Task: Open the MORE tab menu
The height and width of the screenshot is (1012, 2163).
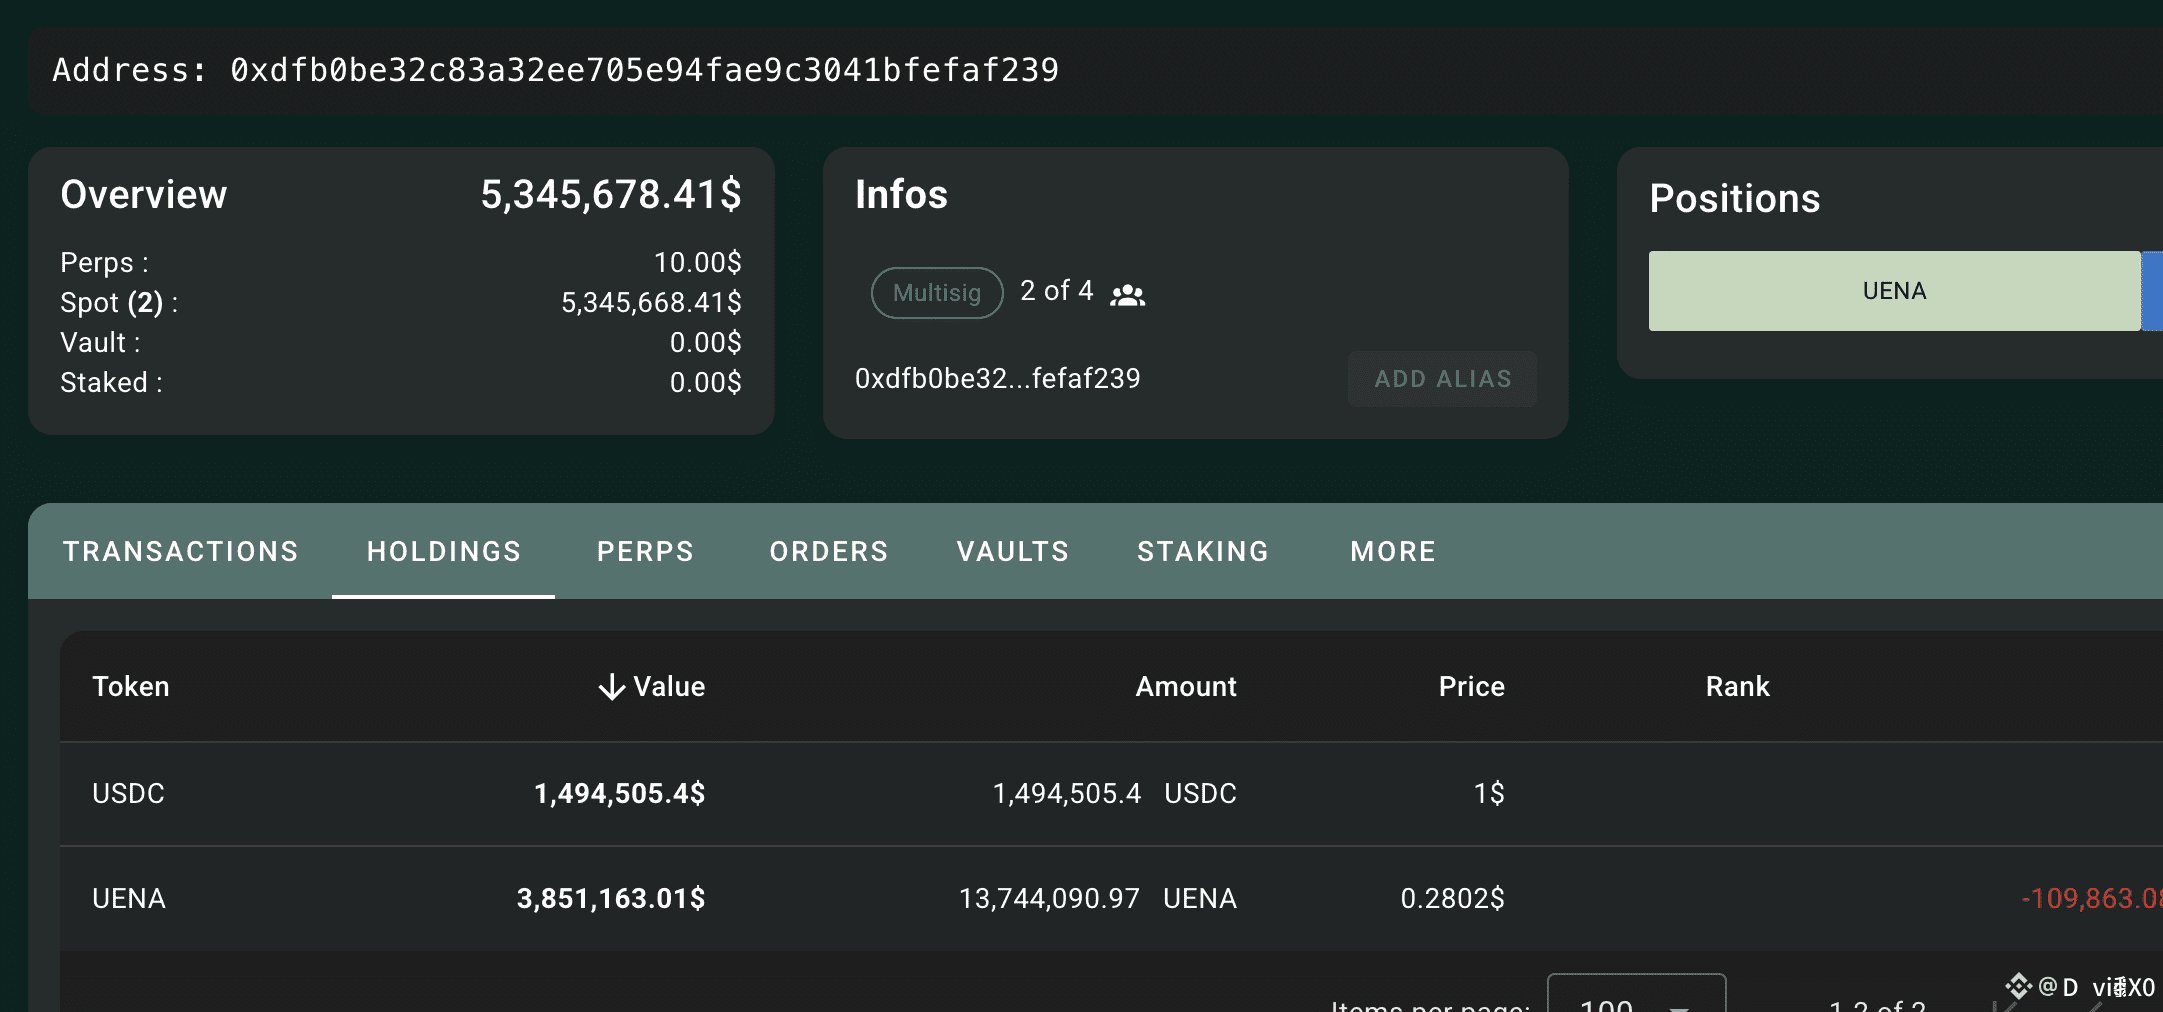Action: [x=1393, y=551]
